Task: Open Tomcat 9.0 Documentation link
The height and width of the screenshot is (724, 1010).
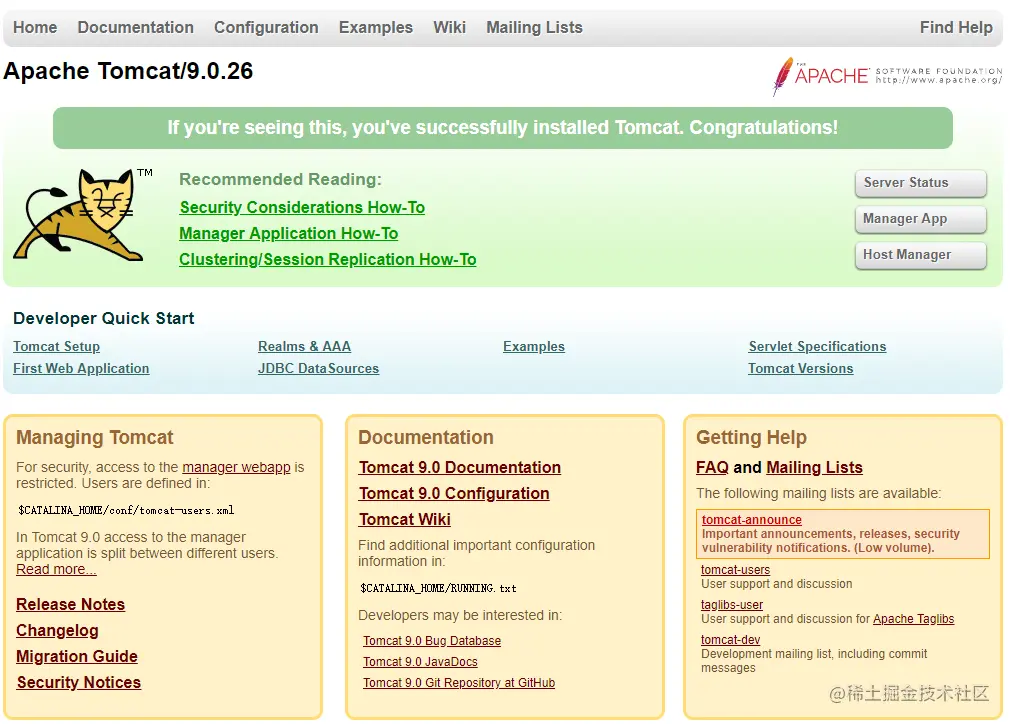Action: [x=460, y=468]
